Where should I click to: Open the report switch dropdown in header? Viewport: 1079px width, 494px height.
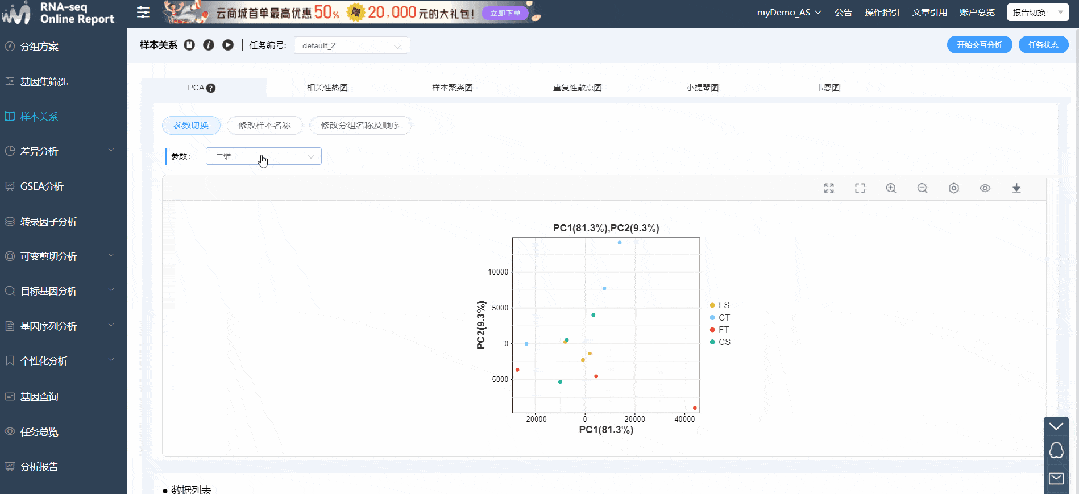point(1037,12)
